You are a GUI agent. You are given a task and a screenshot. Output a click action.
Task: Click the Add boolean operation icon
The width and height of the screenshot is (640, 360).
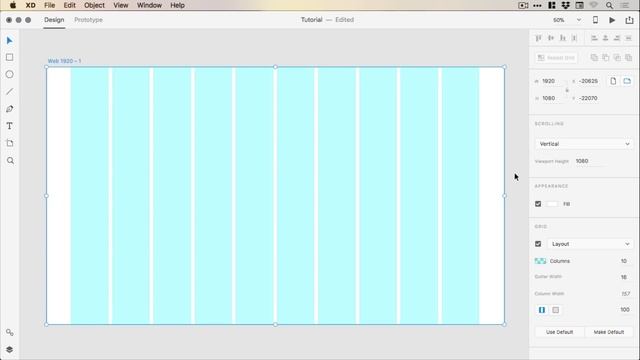pos(594,58)
